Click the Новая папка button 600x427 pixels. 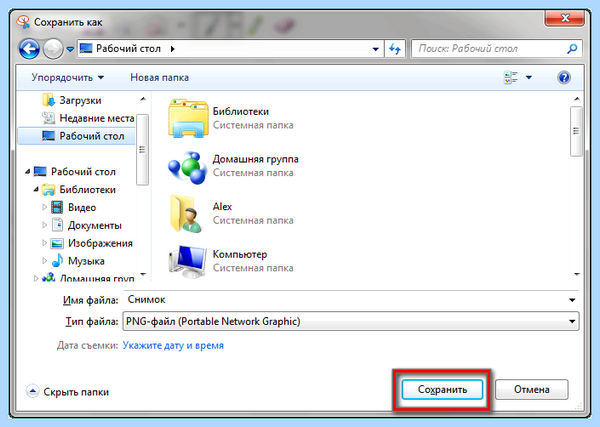pos(160,78)
